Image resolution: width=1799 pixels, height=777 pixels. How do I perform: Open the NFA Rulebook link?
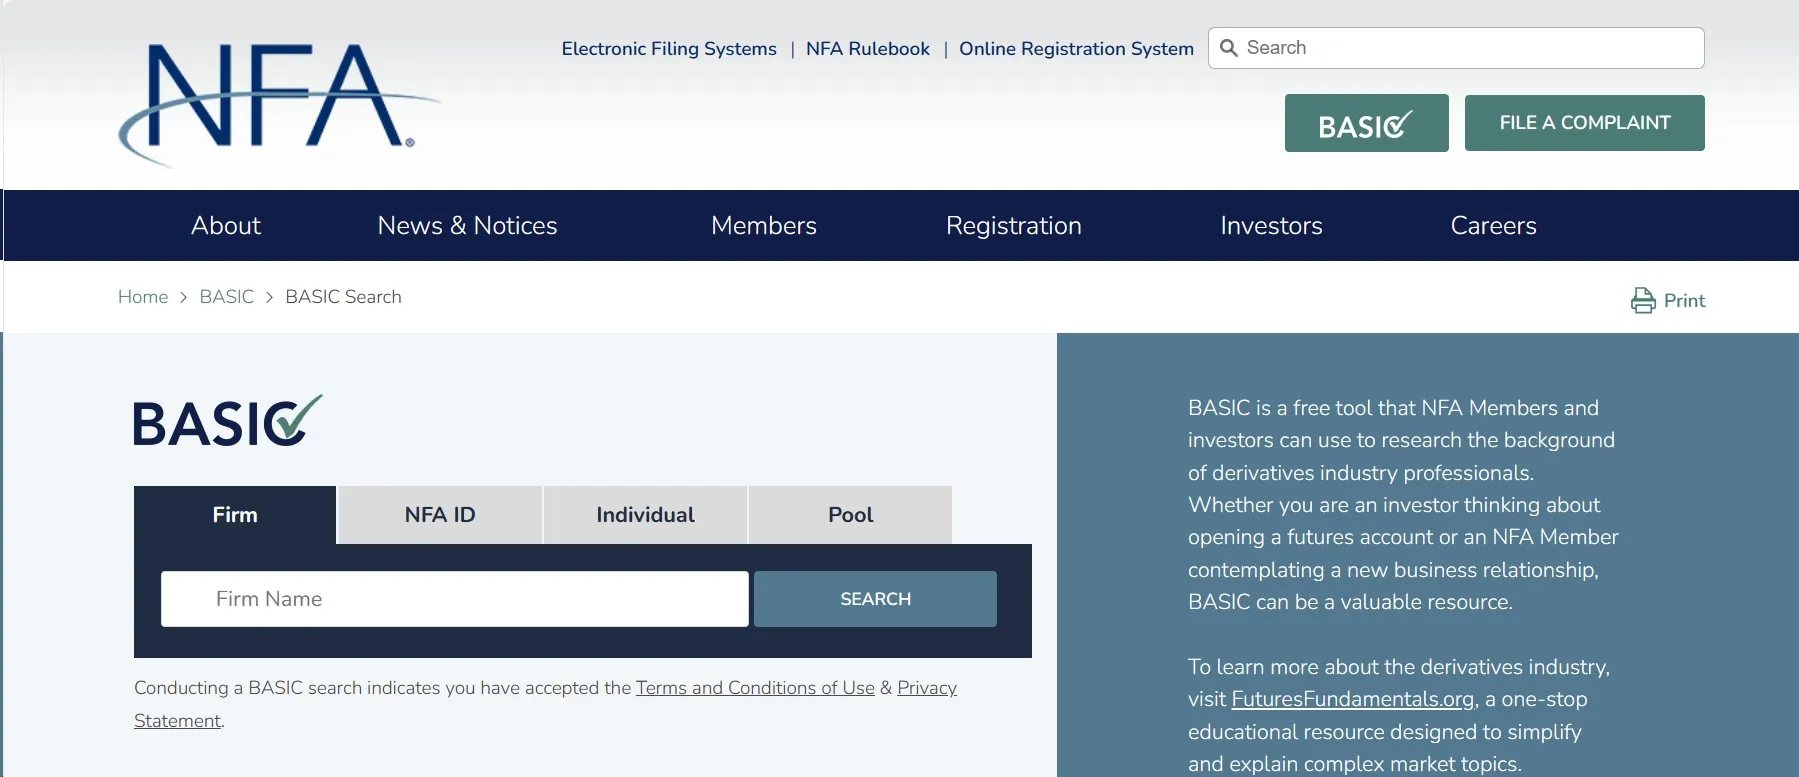[x=868, y=49]
